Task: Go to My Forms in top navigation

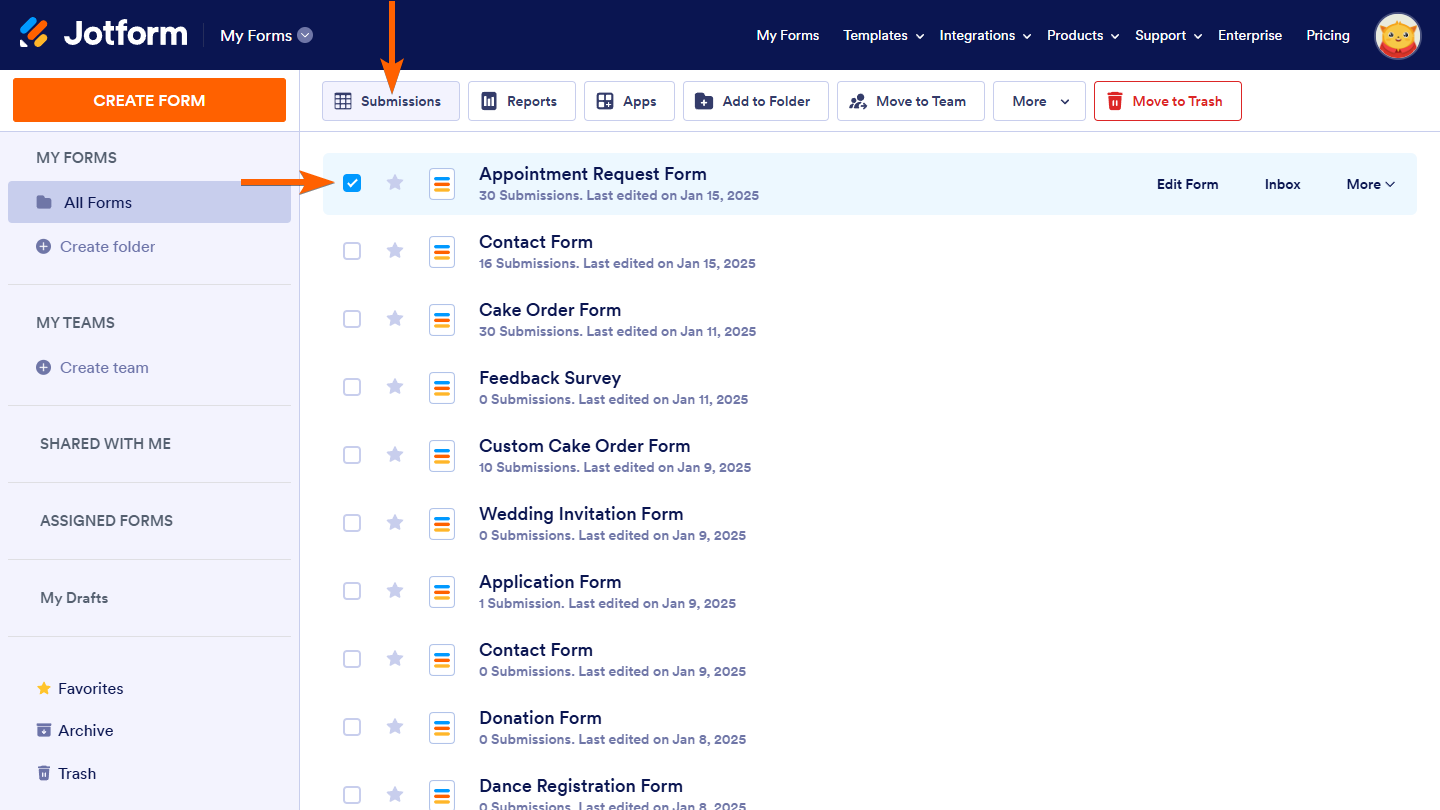Action: tap(788, 35)
